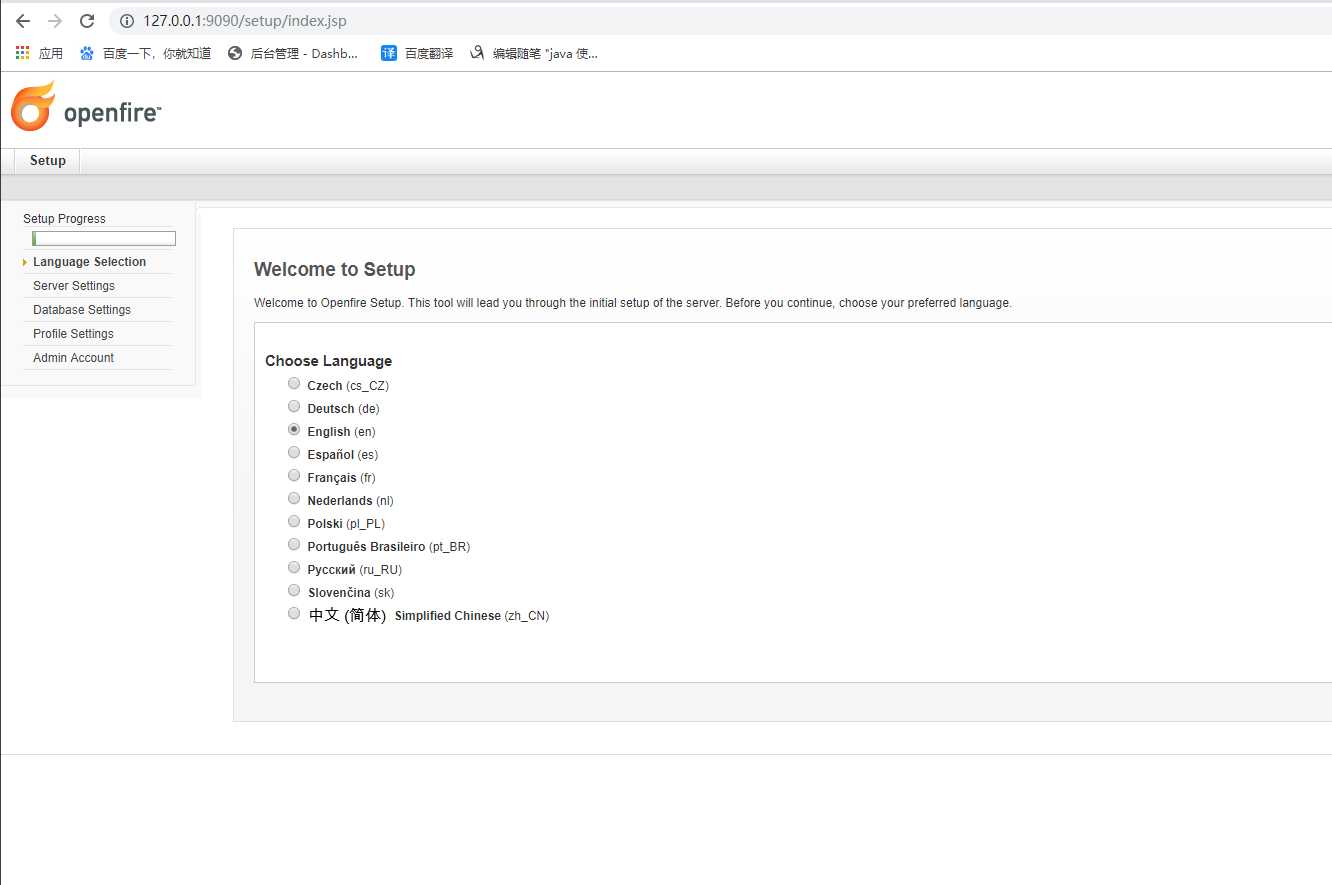Image resolution: width=1332 pixels, height=885 pixels.
Task: Select the English (en) radio button
Action: point(294,429)
